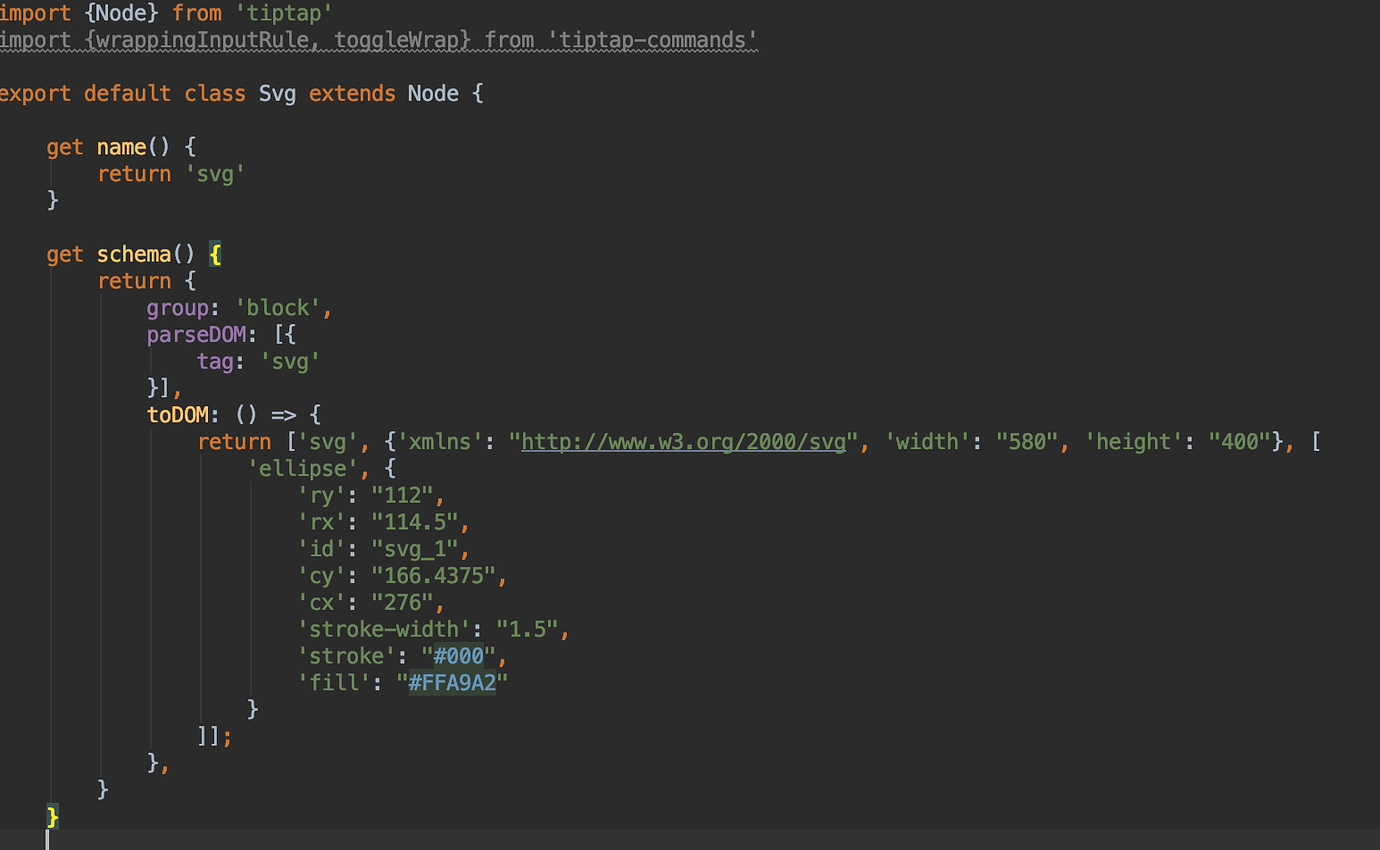This screenshot has height=850, width=1380.
Task: Click the 'stroke-width' key
Action: [384, 629]
